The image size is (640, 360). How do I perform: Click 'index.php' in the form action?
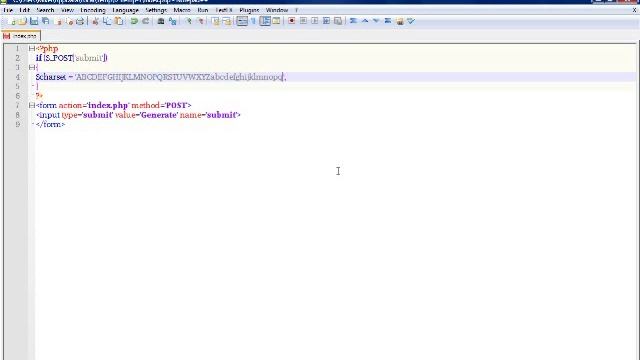108,105
